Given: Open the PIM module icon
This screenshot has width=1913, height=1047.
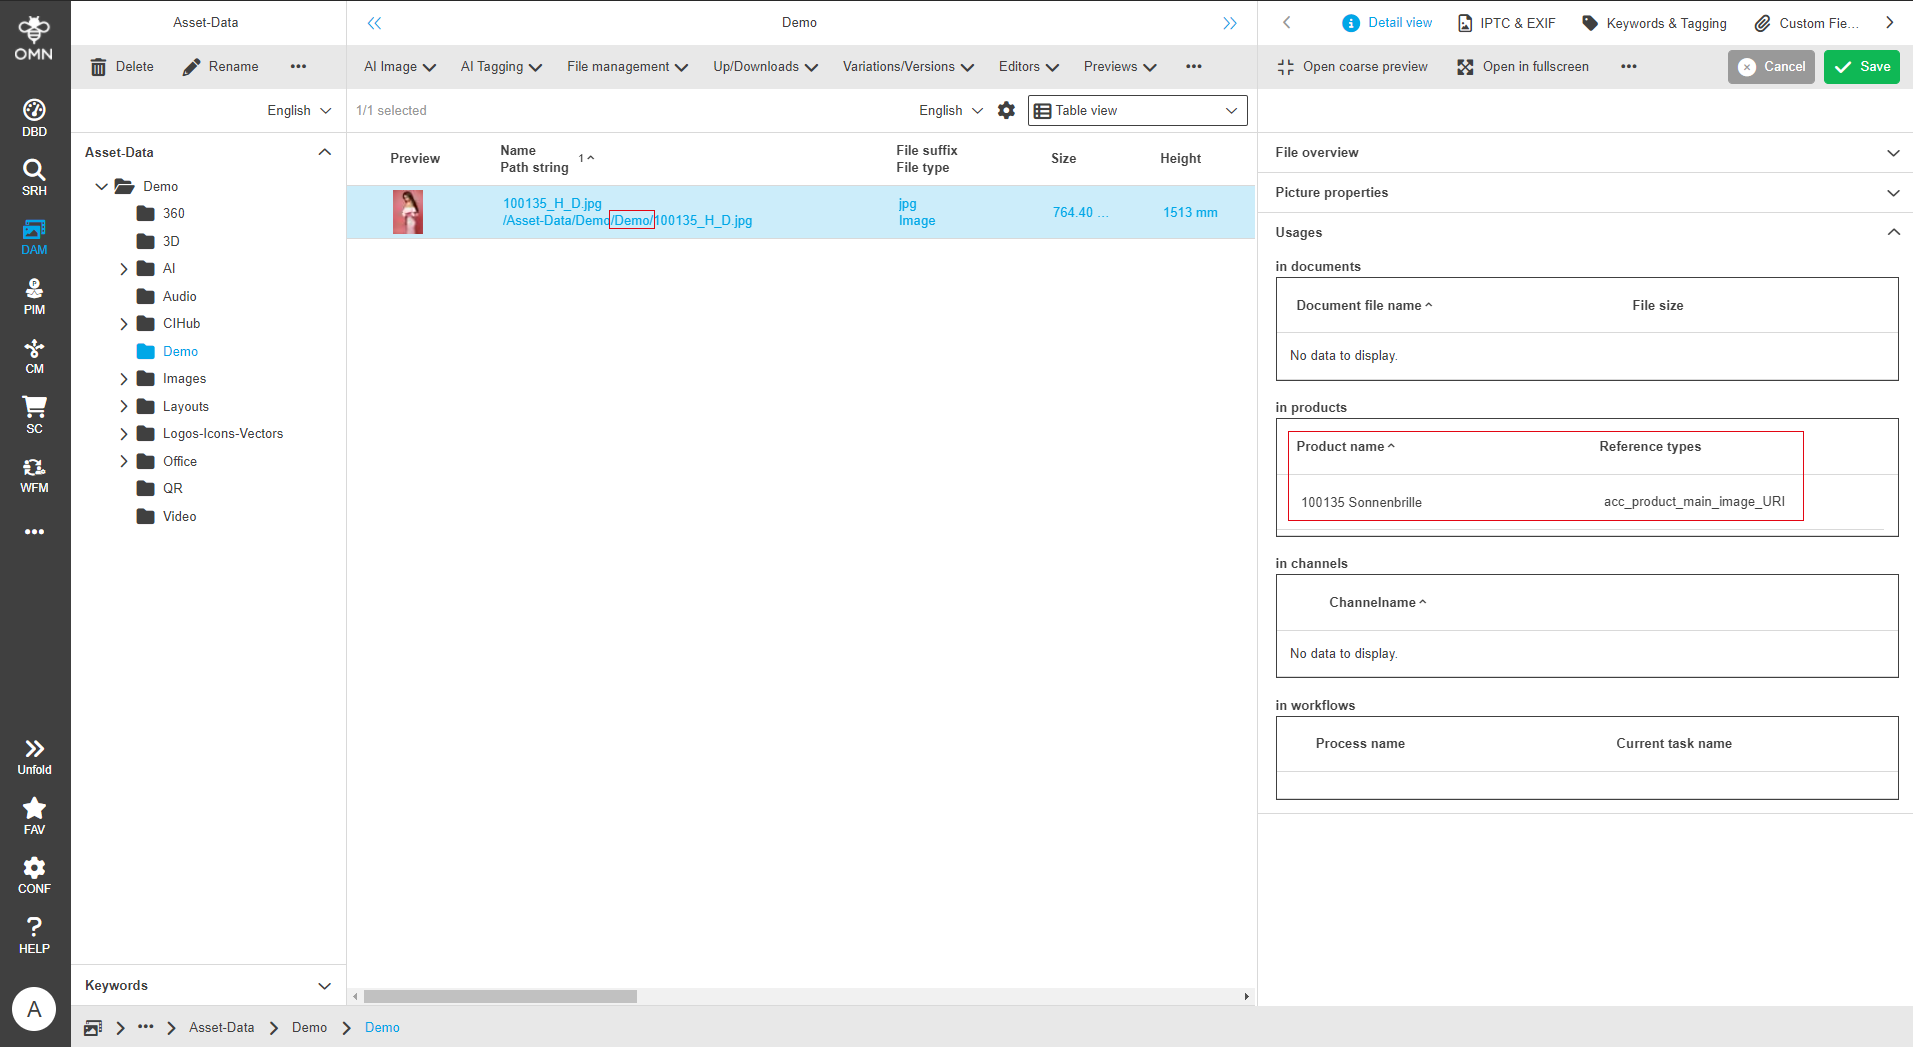Looking at the screenshot, I should click(x=34, y=297).
